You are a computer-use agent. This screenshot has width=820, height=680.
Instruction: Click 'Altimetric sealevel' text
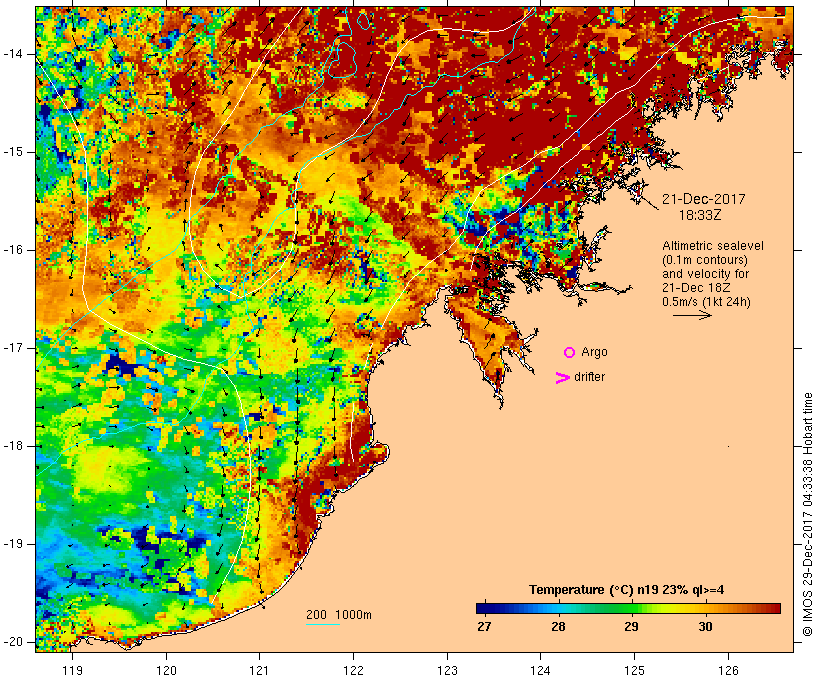coord(713,246)
